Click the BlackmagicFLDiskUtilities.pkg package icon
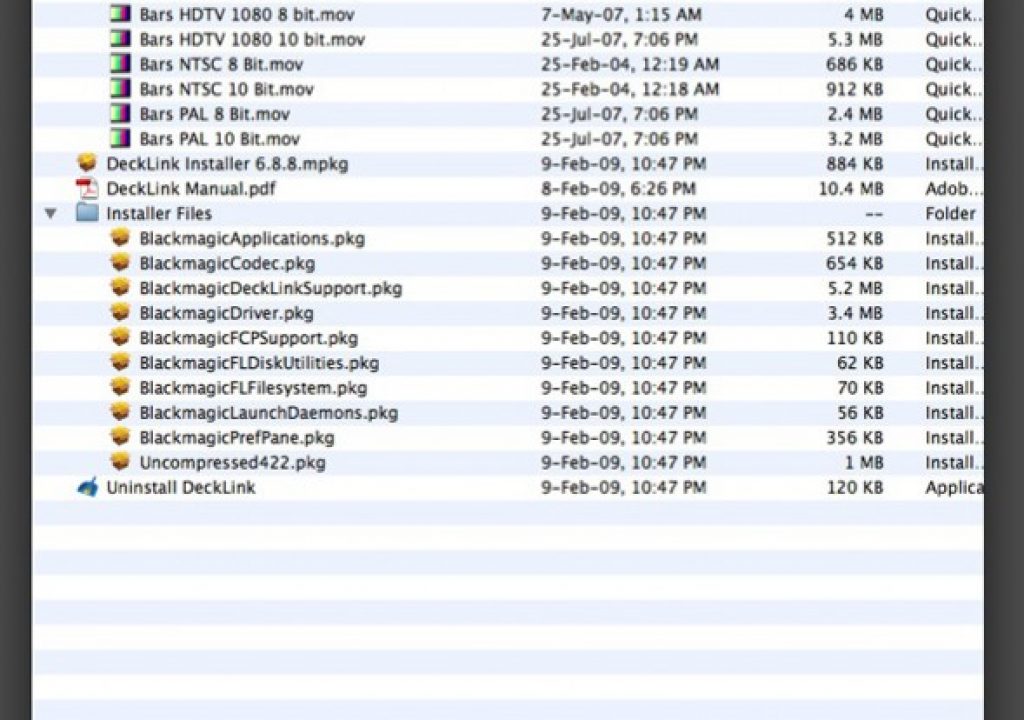 (120, 361)
